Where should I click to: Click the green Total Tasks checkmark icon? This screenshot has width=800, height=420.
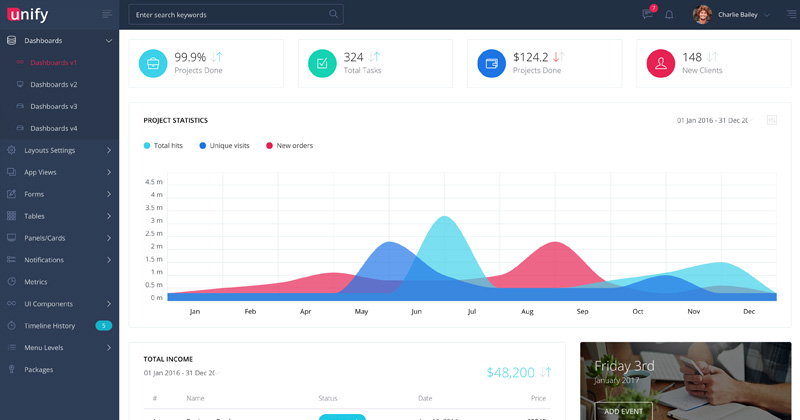pyautogui.click(x=322, y=63)
